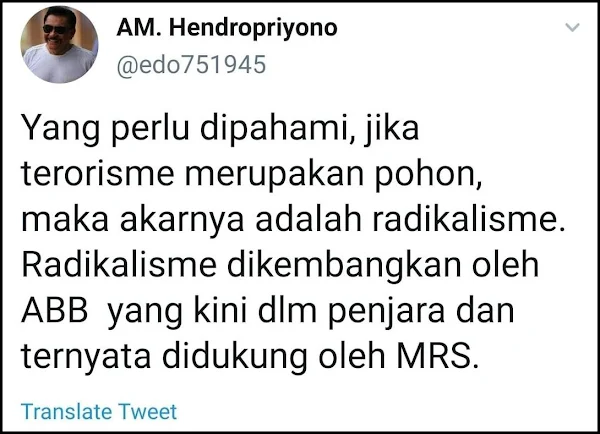
Task: Click the word "penjara" in the tweet
Action: tap(386, 313)
